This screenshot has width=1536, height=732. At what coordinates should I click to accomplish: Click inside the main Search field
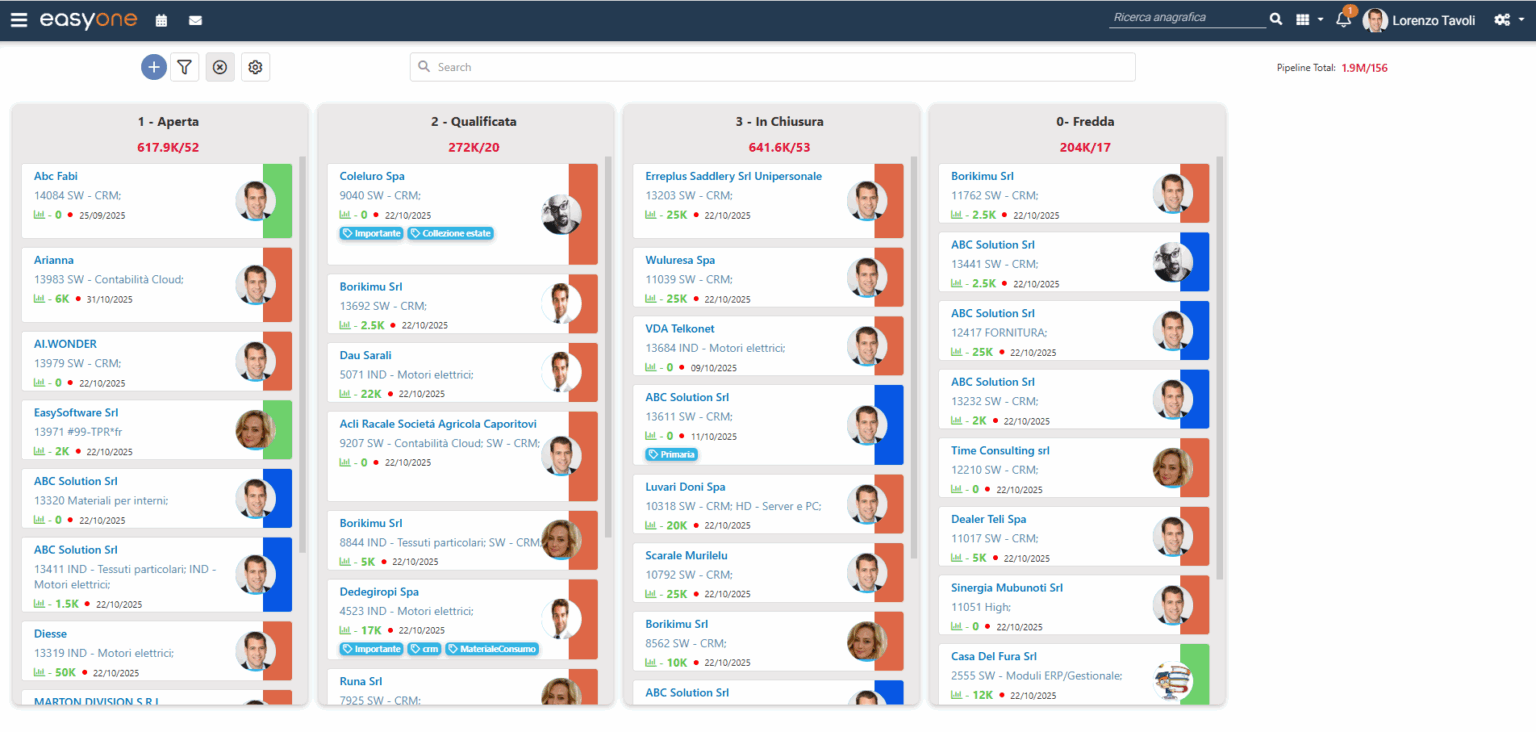772,66
